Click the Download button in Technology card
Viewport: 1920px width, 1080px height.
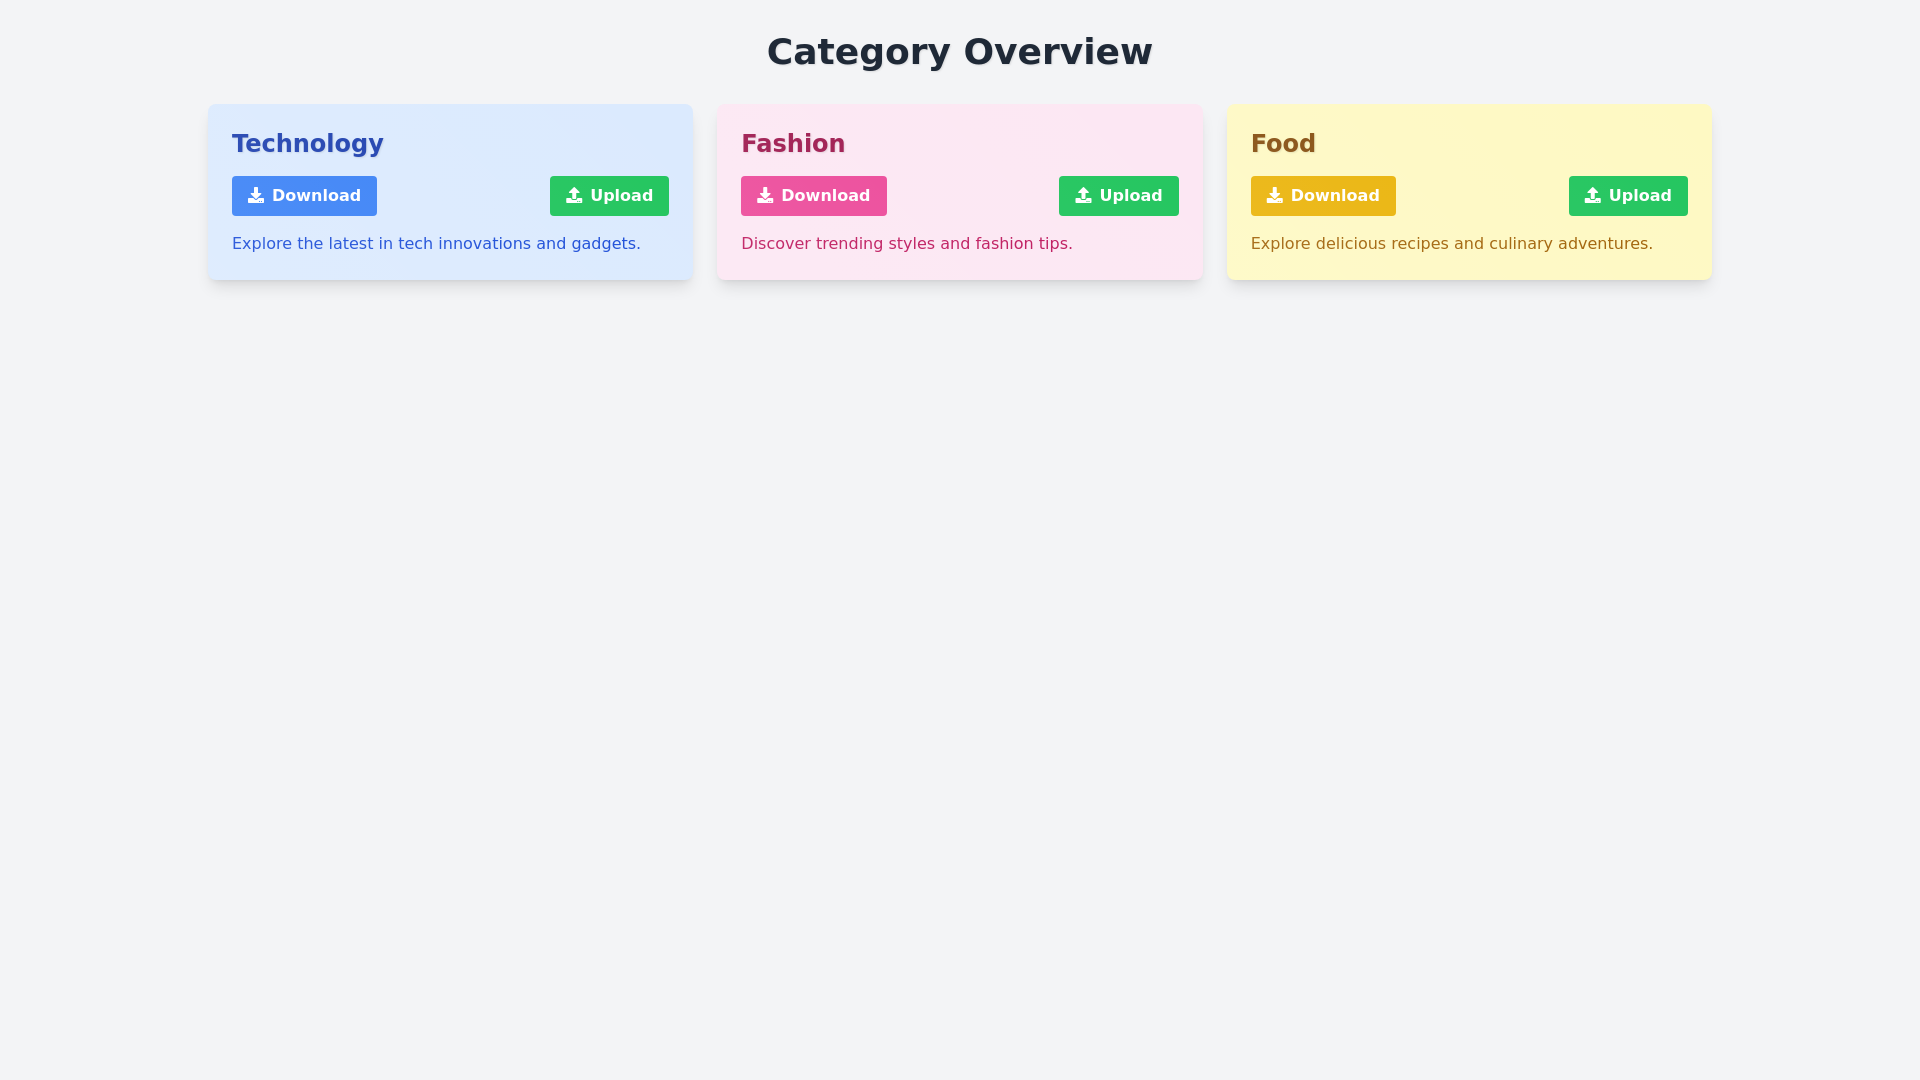tap(304, 195)
